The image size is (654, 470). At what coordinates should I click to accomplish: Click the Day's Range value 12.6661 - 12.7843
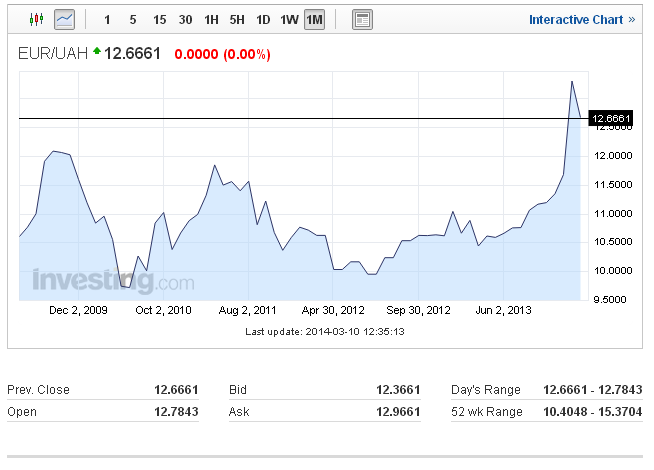coord(592,390)
